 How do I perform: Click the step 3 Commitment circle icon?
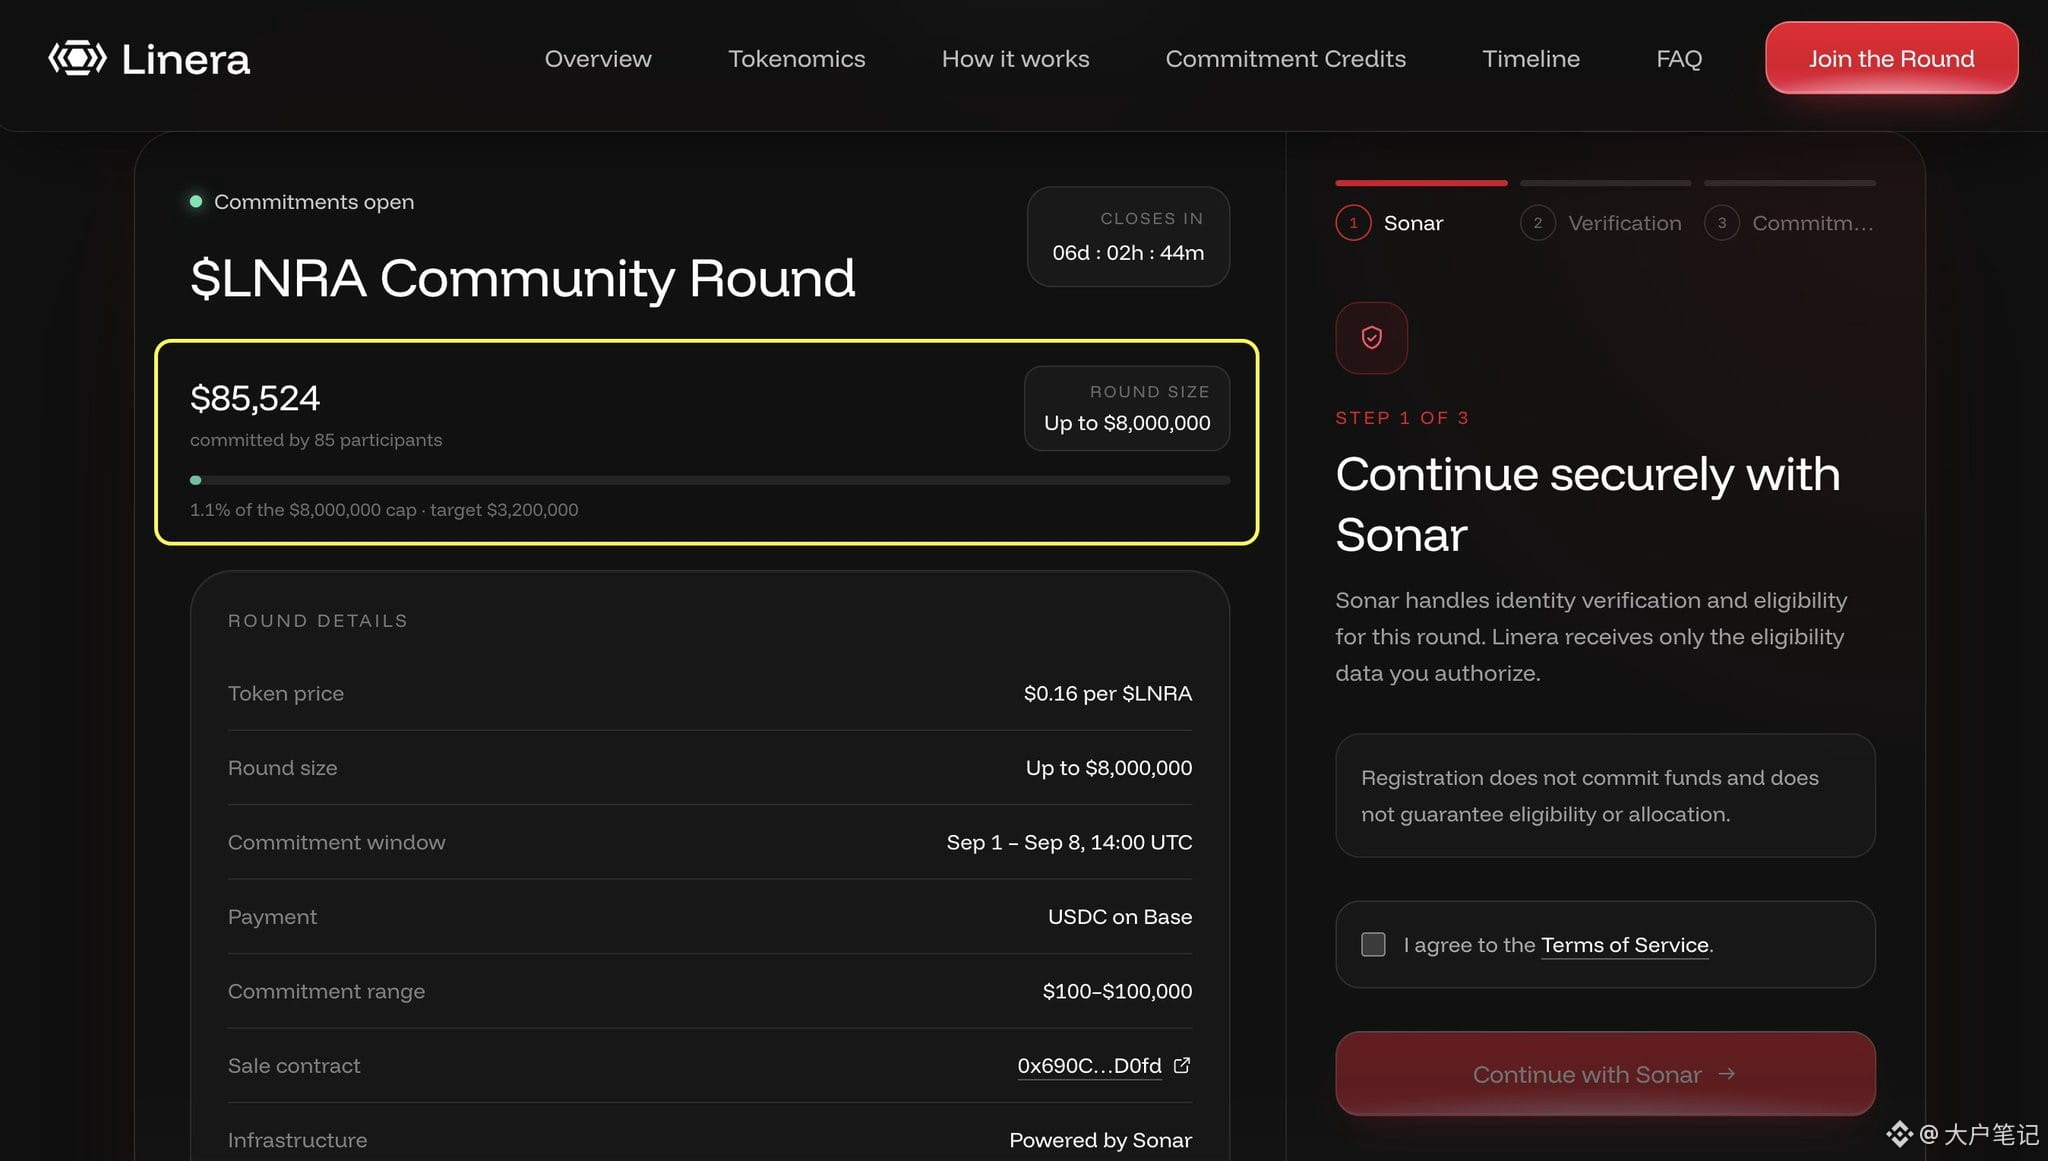coord(1721,223)
